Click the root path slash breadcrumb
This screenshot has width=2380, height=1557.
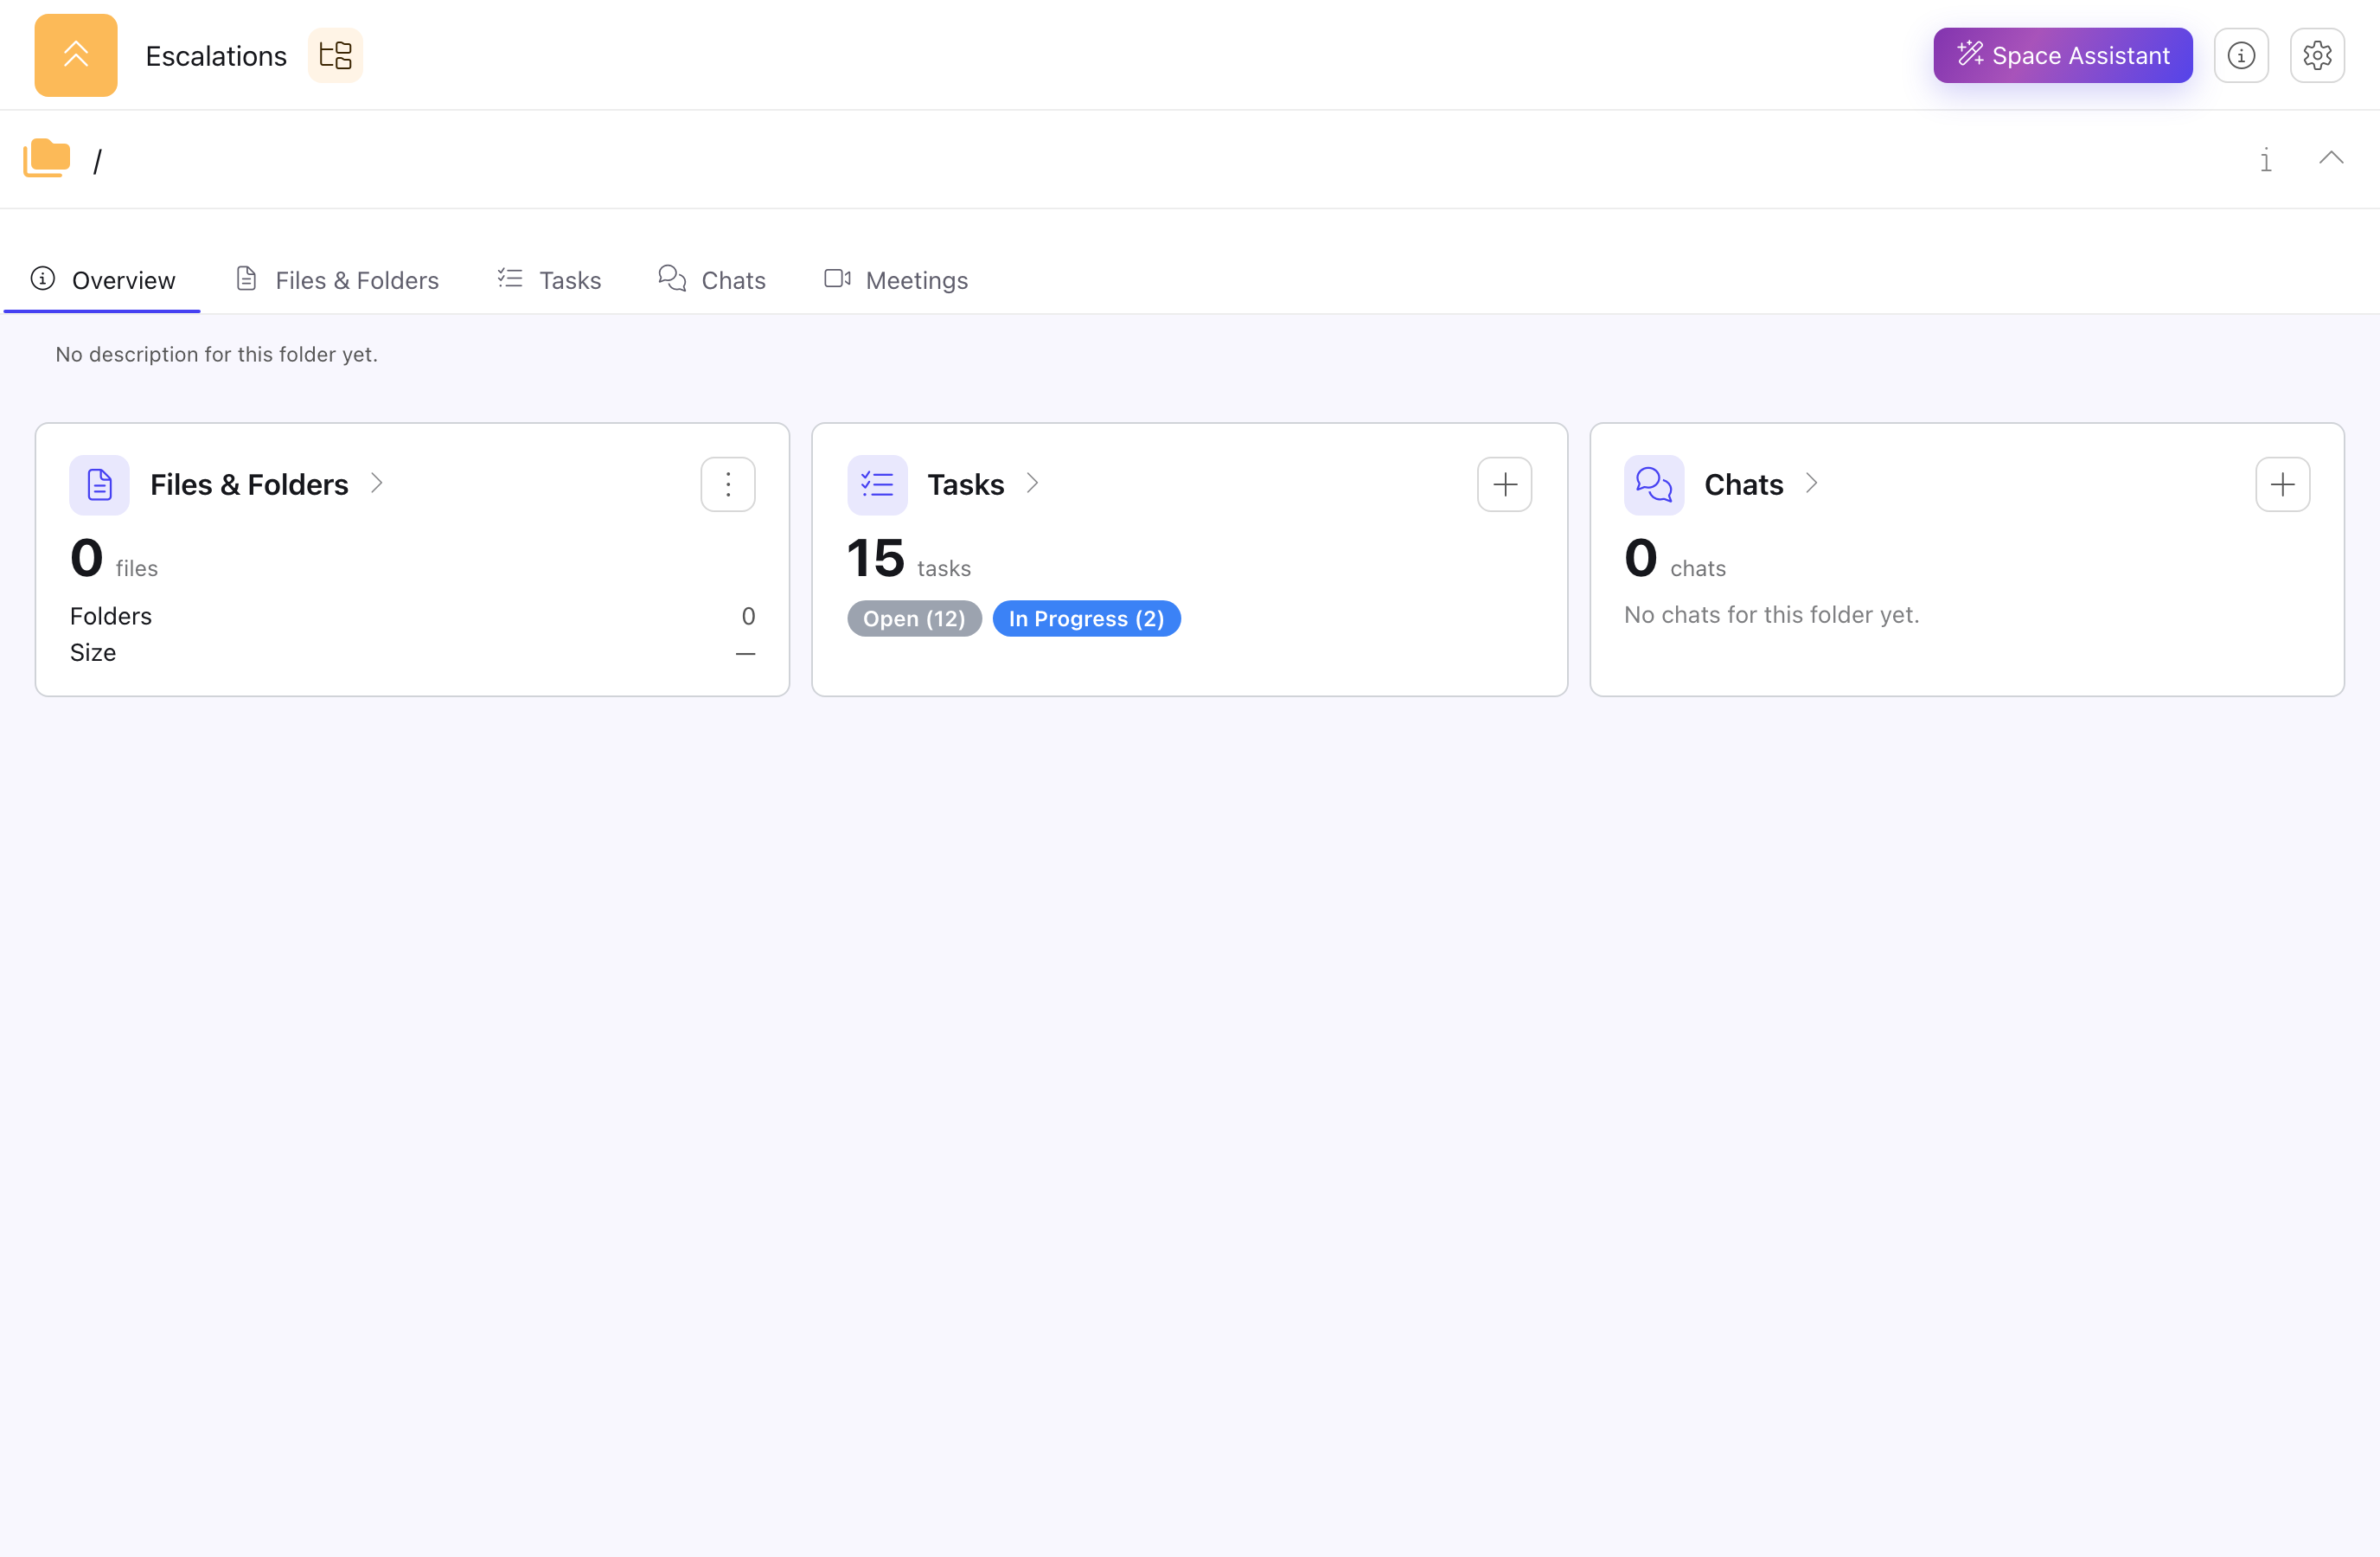97,161
